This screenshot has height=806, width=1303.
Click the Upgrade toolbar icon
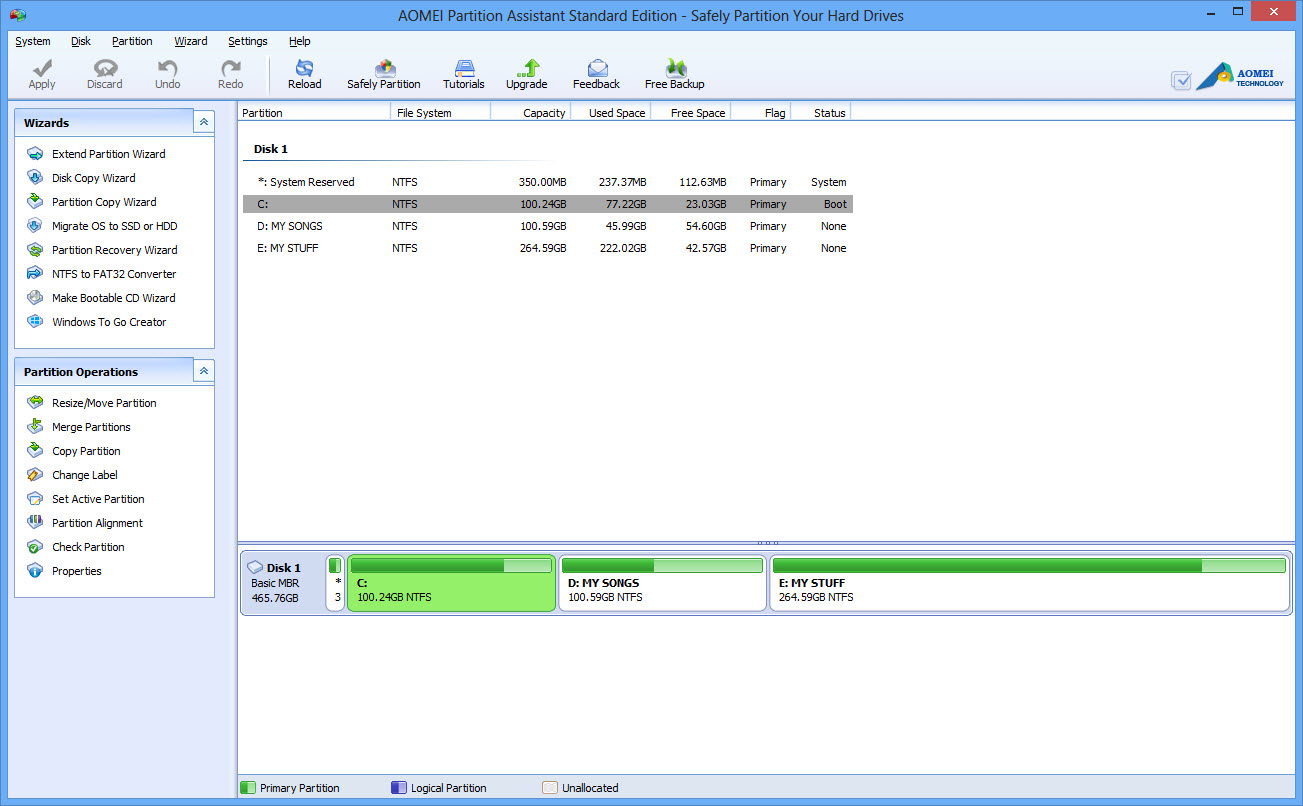coord(526,69)
